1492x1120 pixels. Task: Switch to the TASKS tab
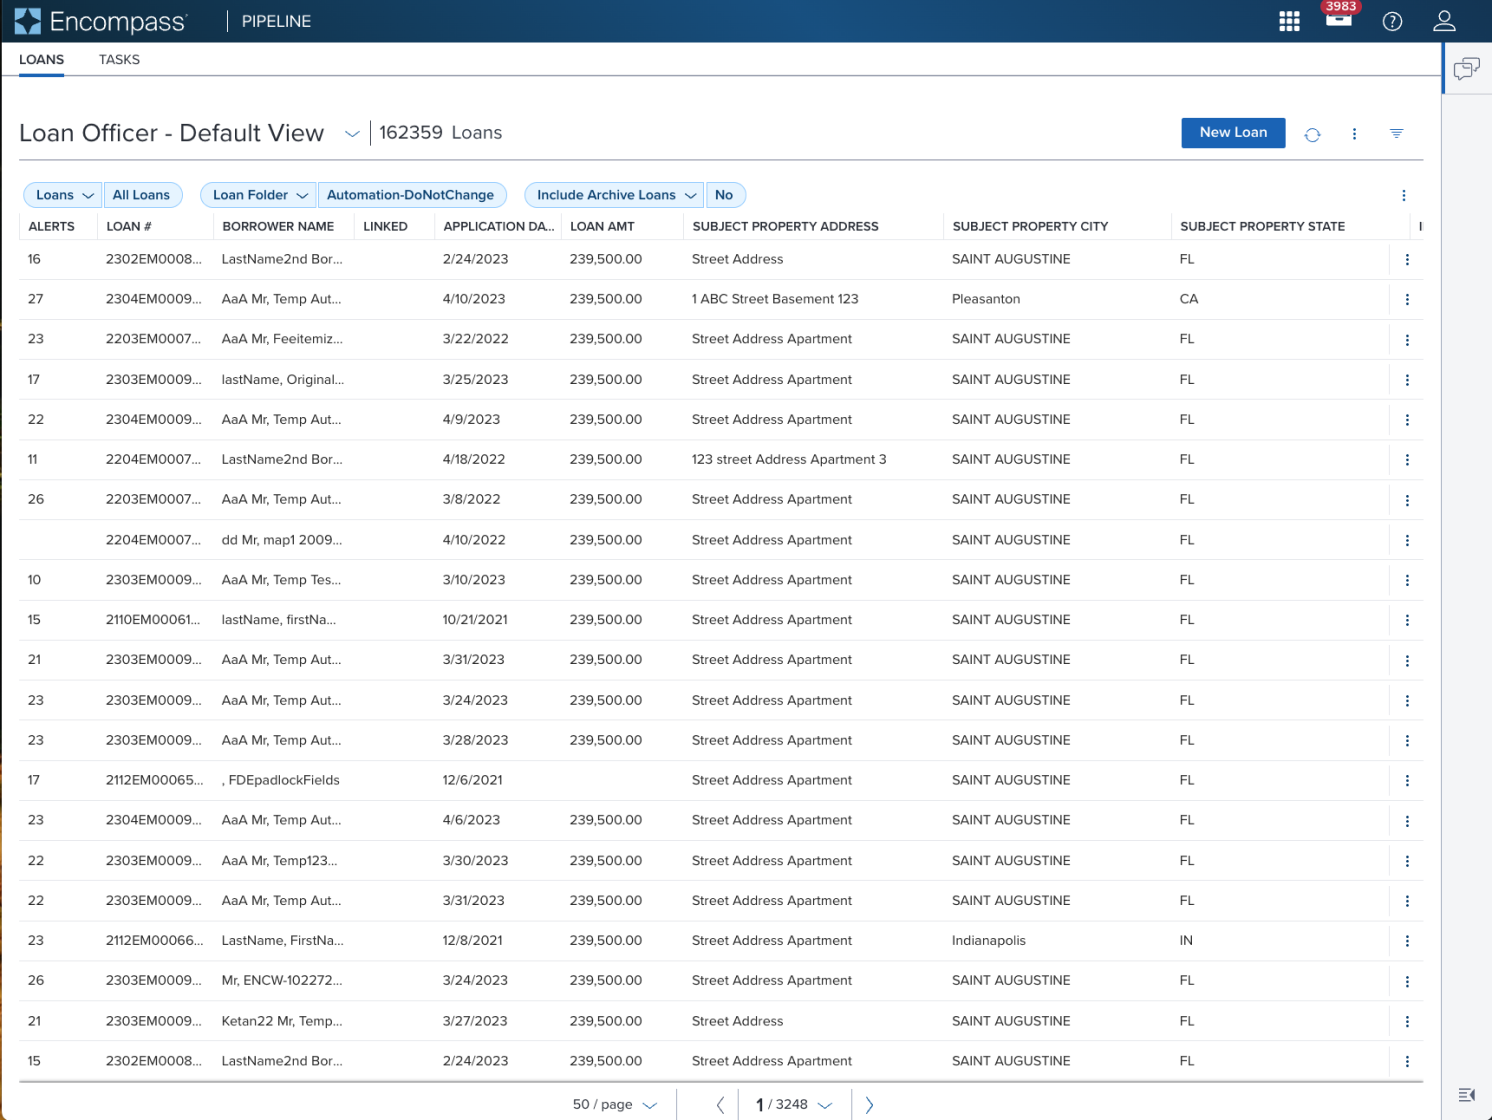119,60
